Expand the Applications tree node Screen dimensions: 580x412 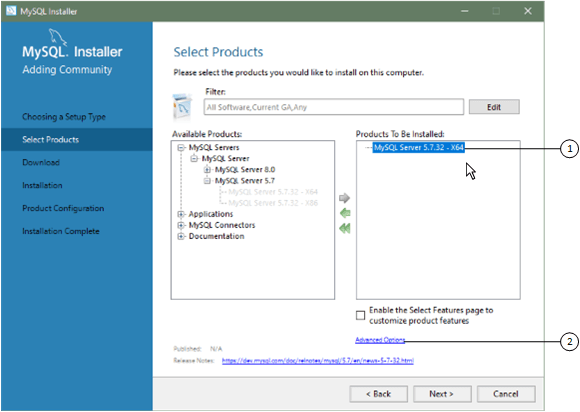(181, 214)
